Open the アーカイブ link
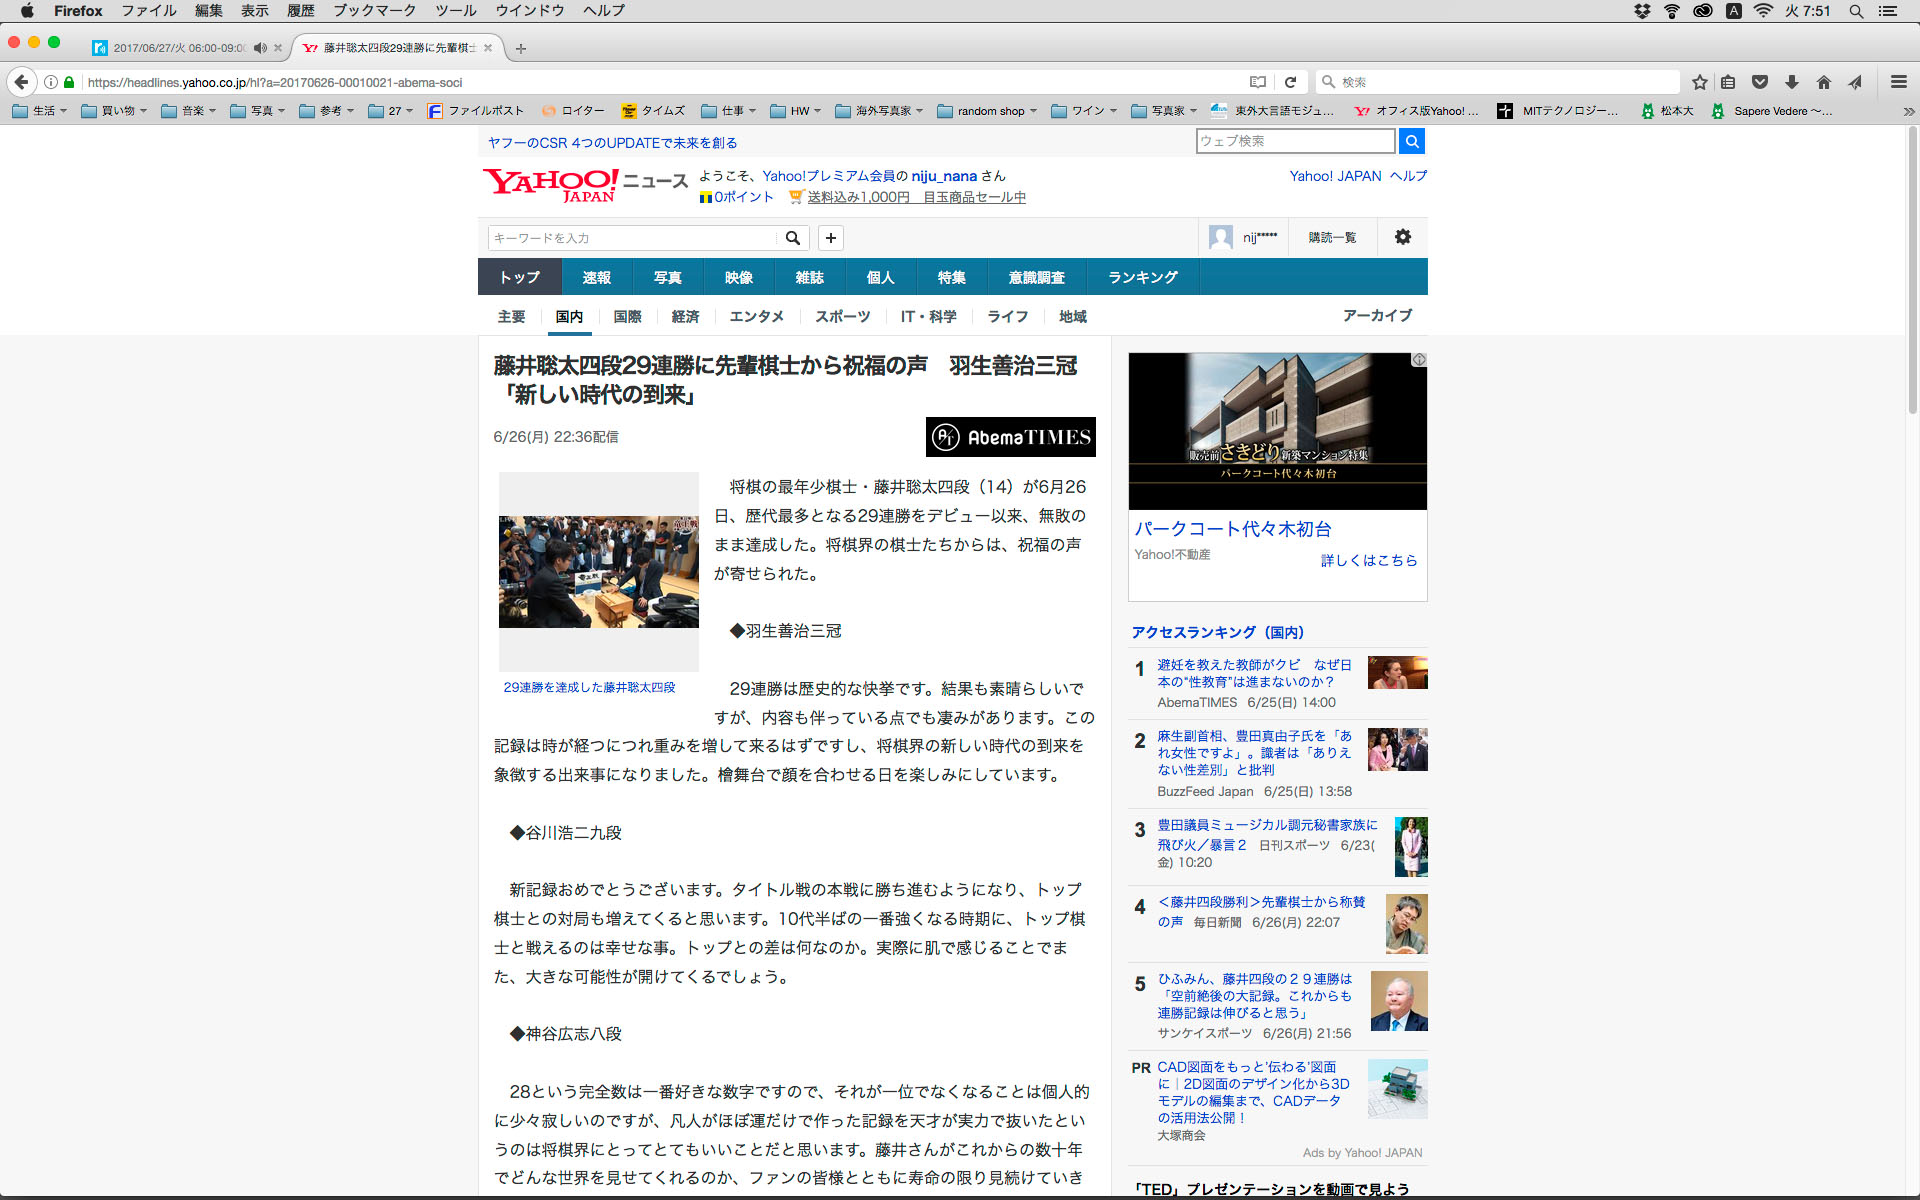This screenshot has height=1200, width=1920. point(1377,315)
